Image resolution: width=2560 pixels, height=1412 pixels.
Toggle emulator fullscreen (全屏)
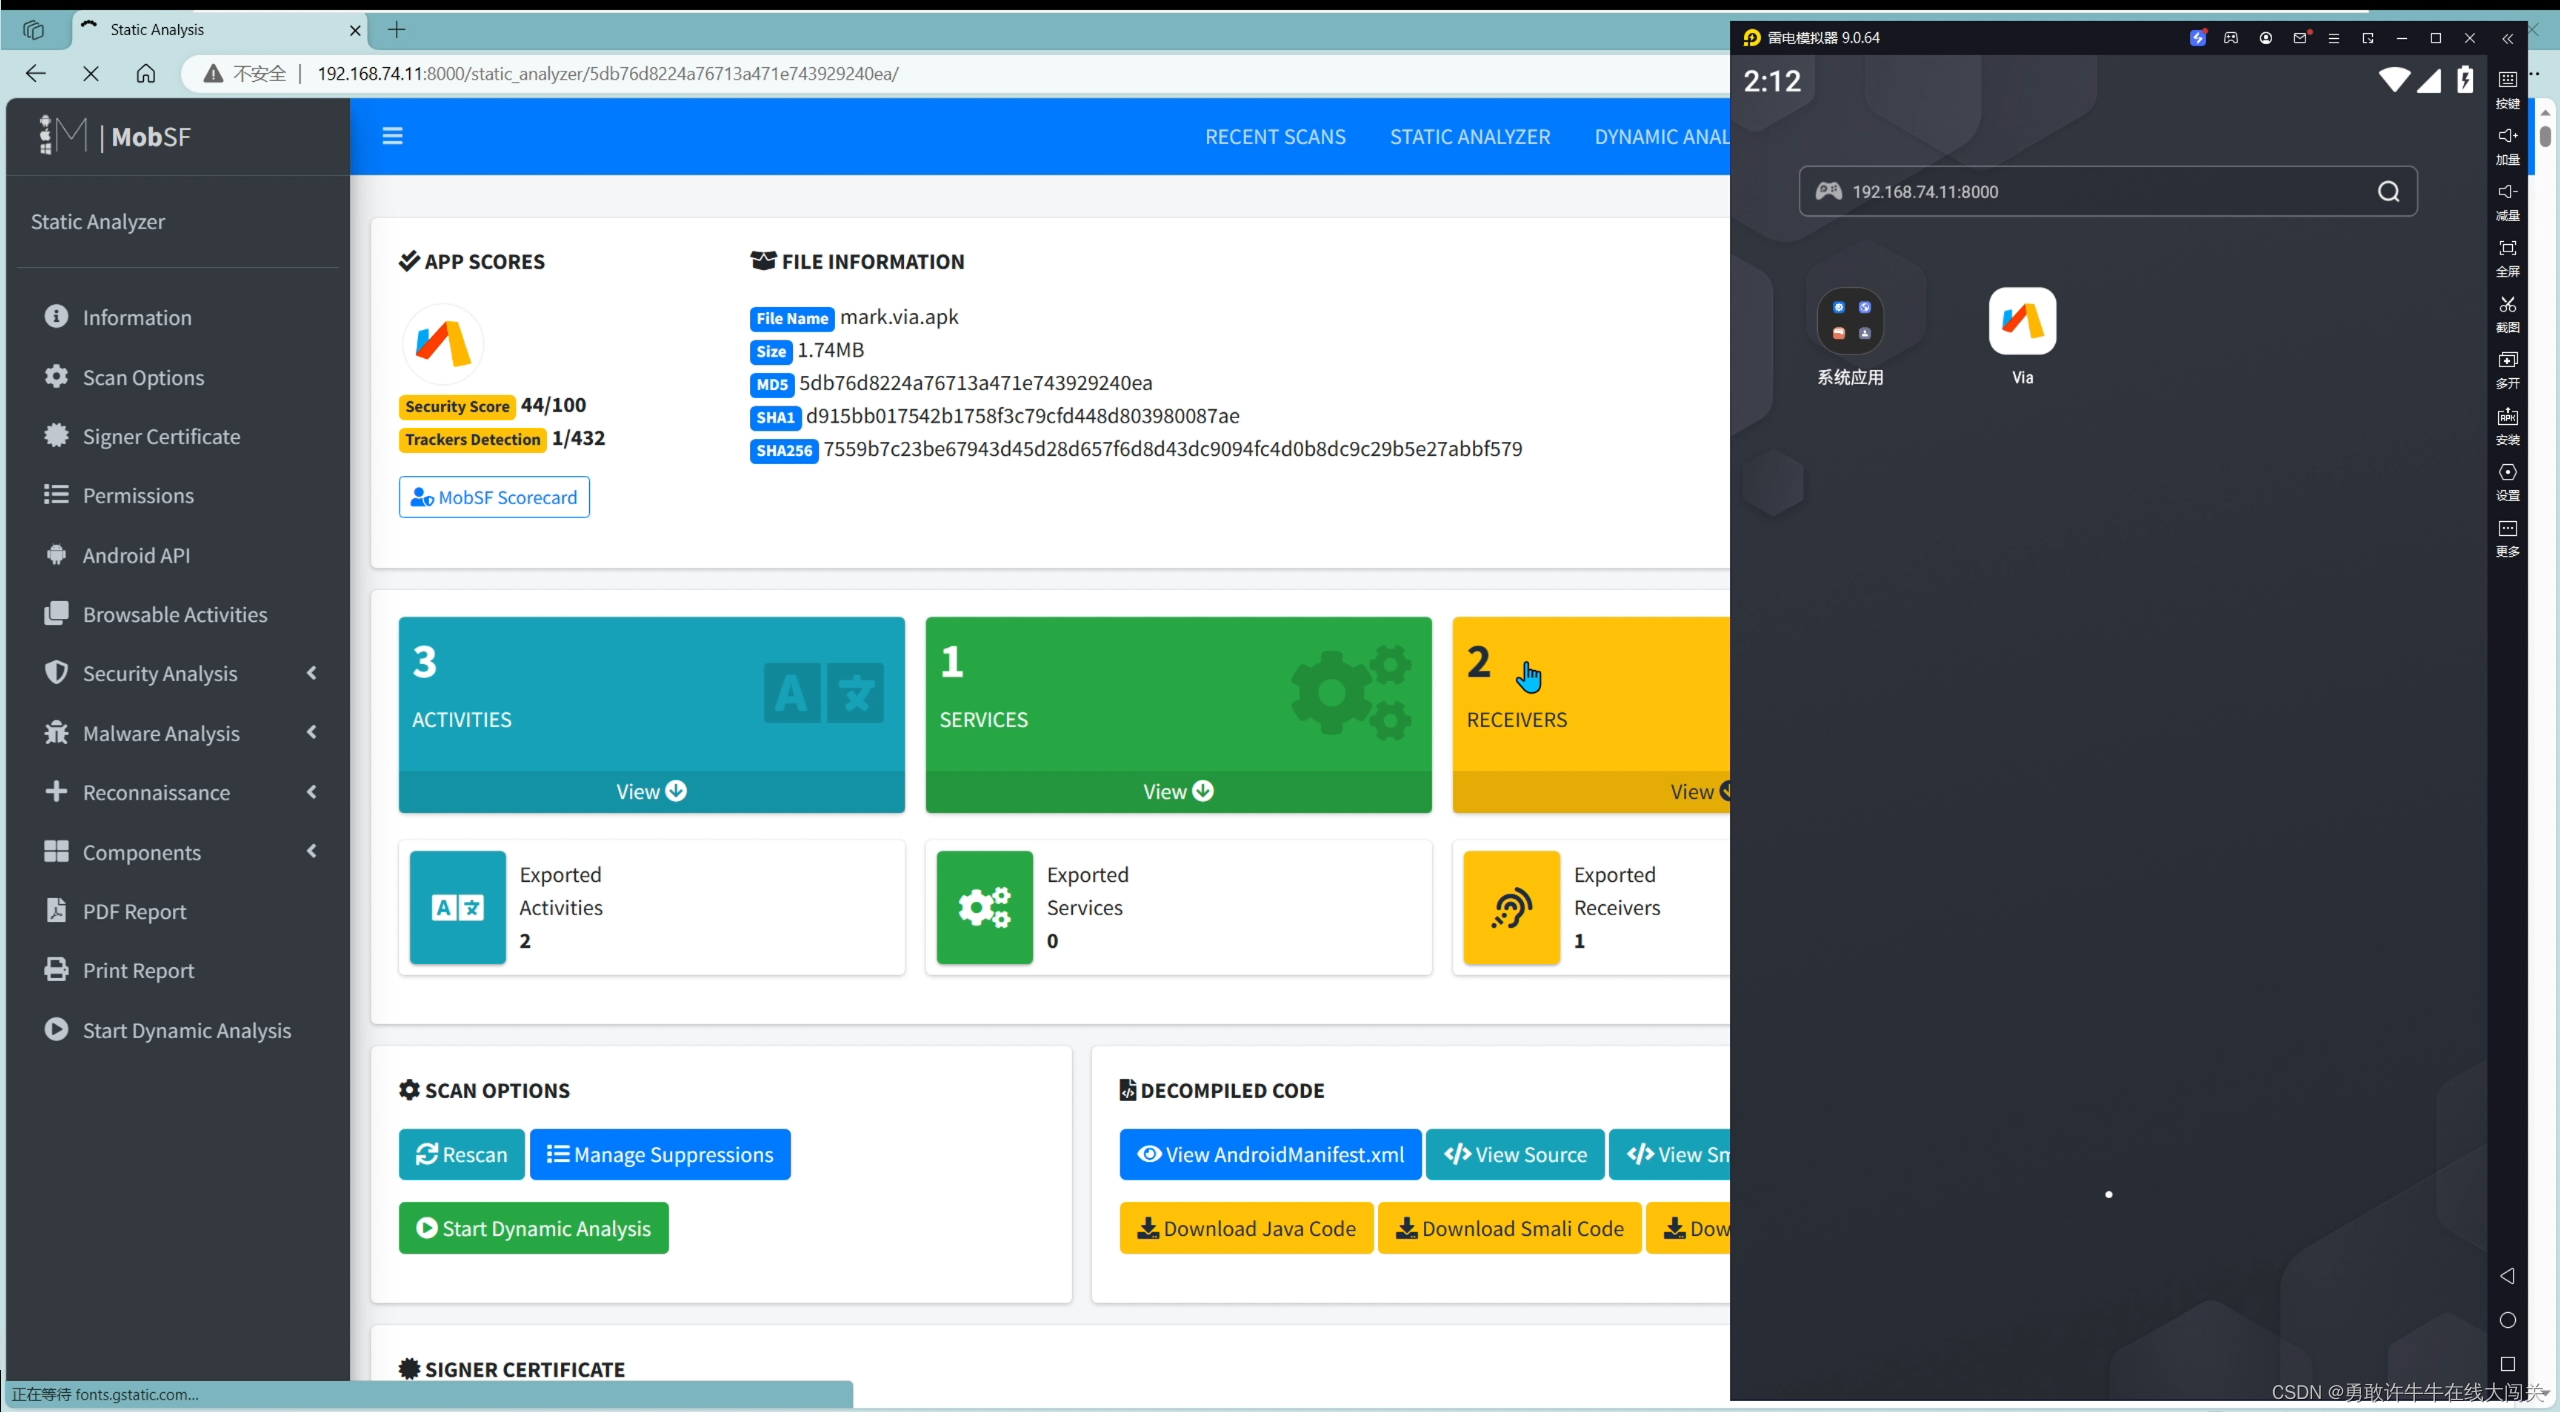point(2507,256)
